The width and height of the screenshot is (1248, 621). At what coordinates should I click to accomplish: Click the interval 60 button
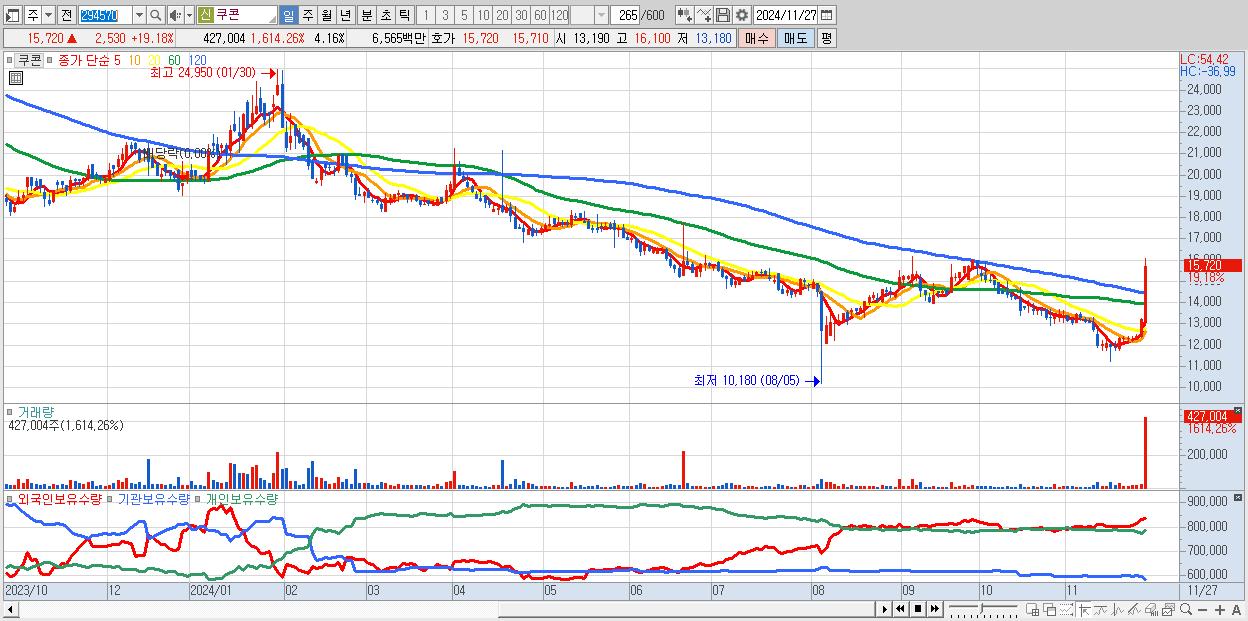point(540,15)
